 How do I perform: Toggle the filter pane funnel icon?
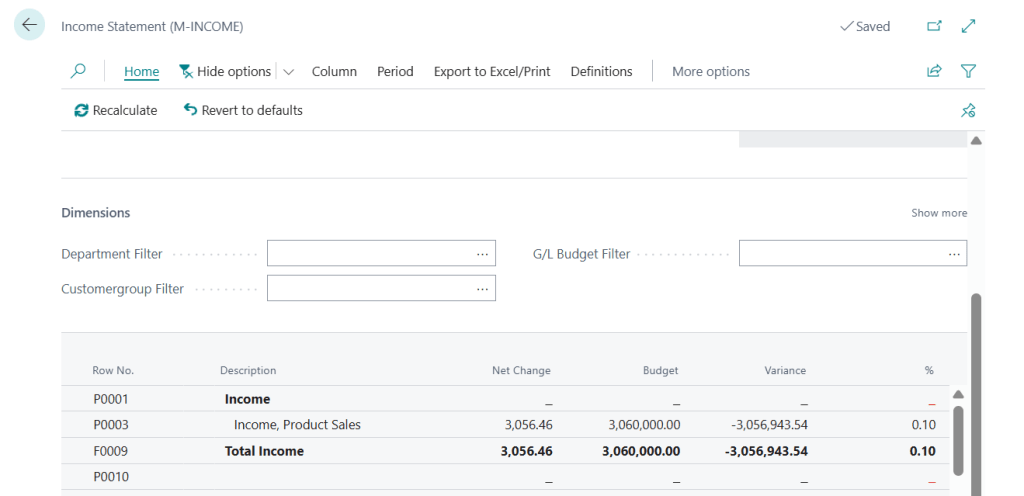[x=968, y=71]
